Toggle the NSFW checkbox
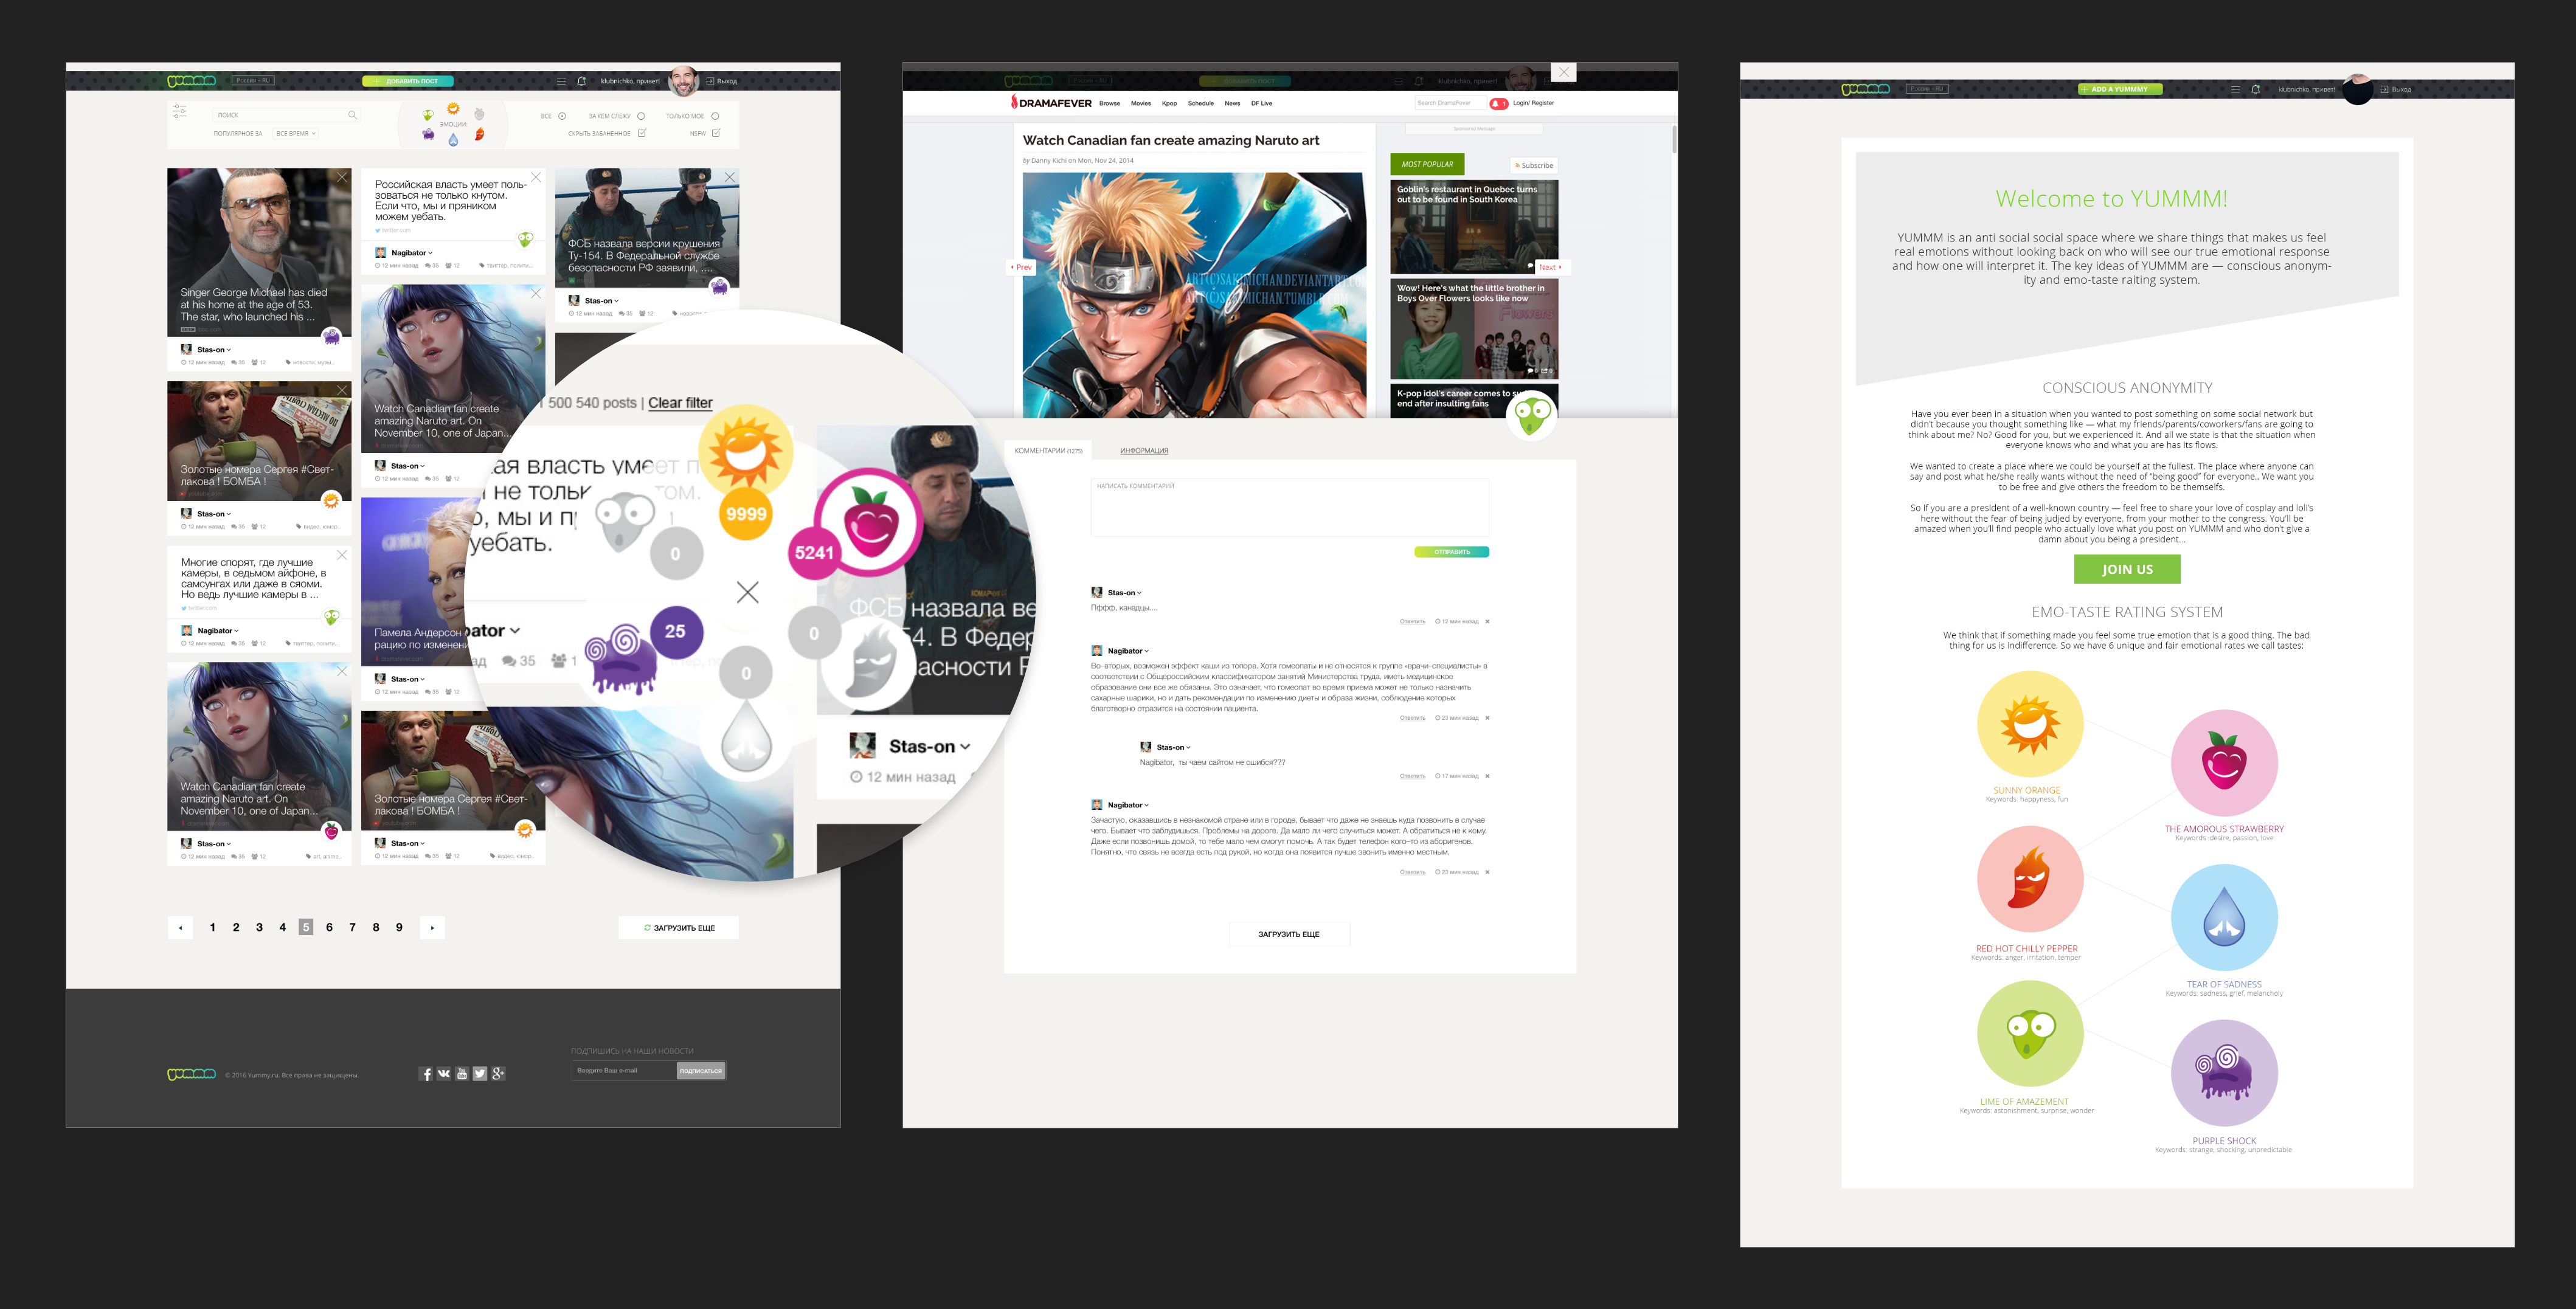This screenshot has width=2576, height=1309. 715,133
